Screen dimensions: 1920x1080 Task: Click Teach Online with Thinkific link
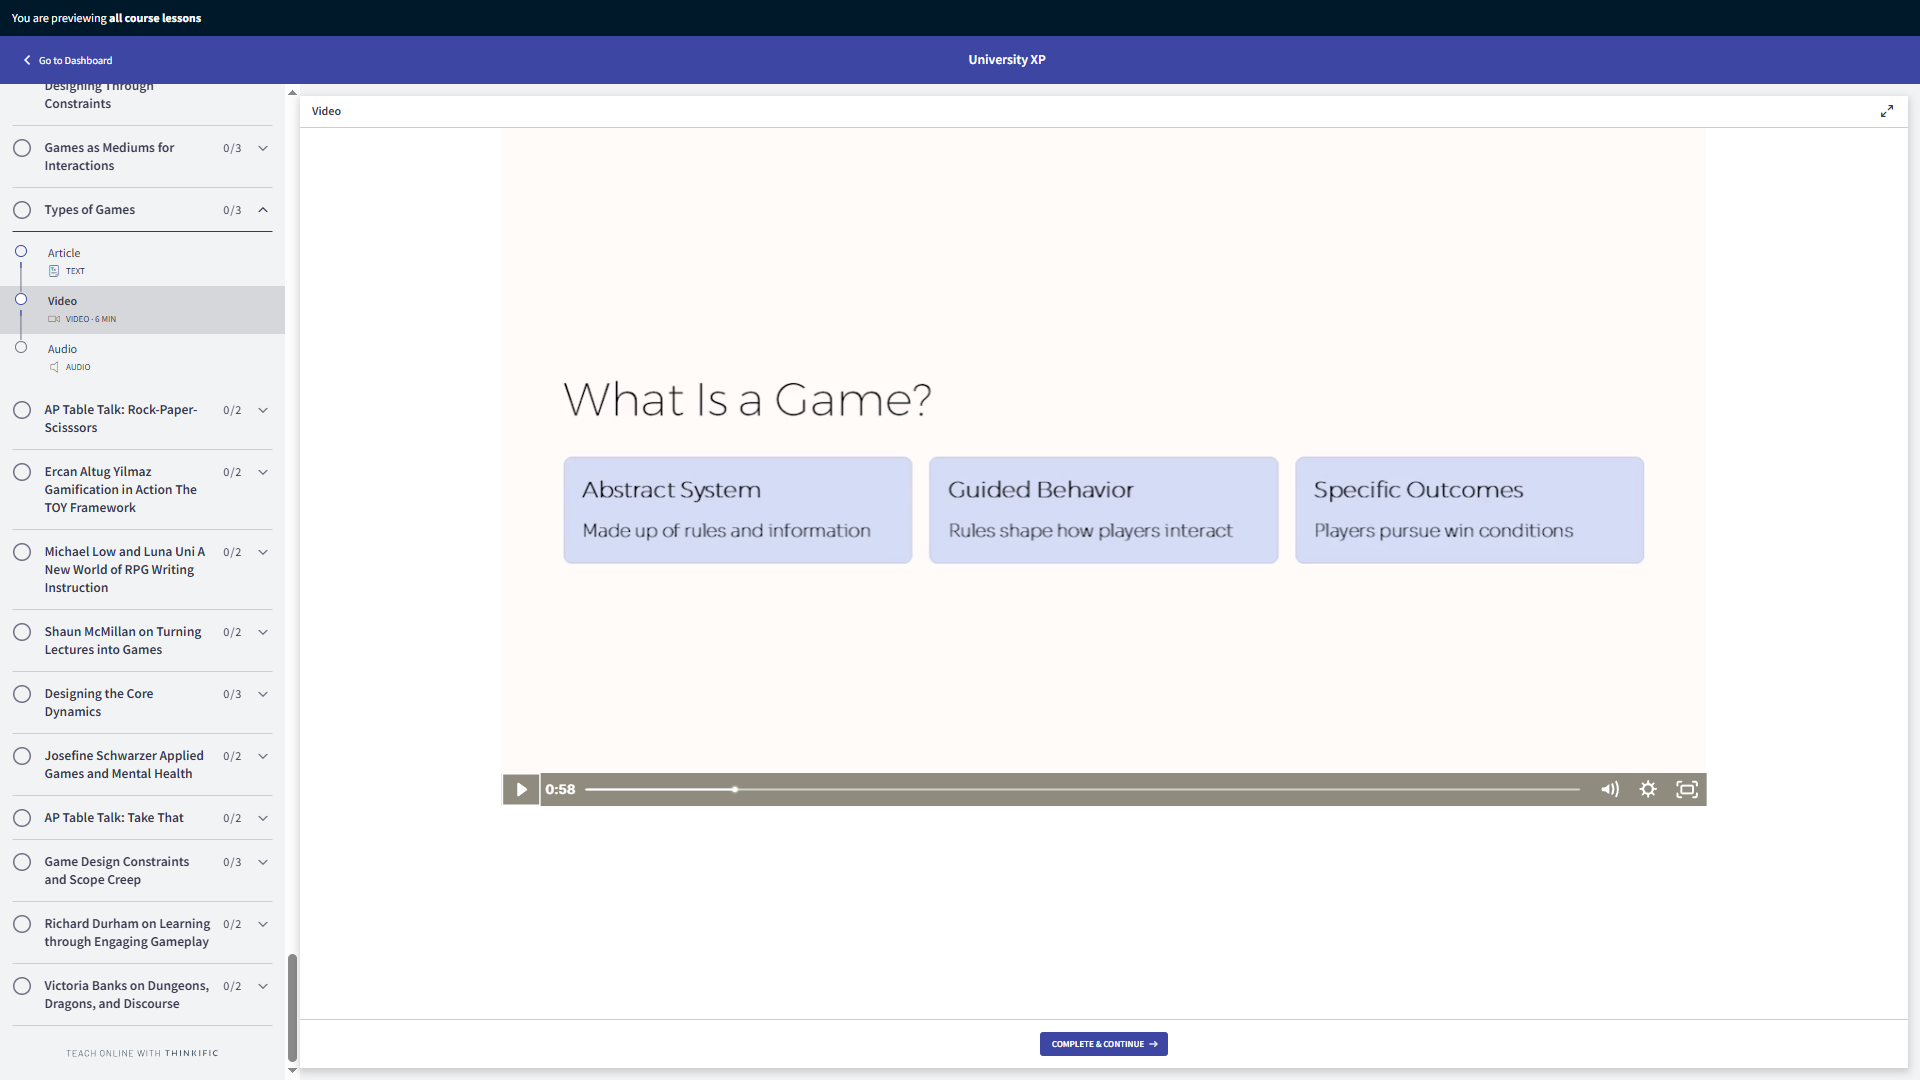click(x=142, y=1053)
